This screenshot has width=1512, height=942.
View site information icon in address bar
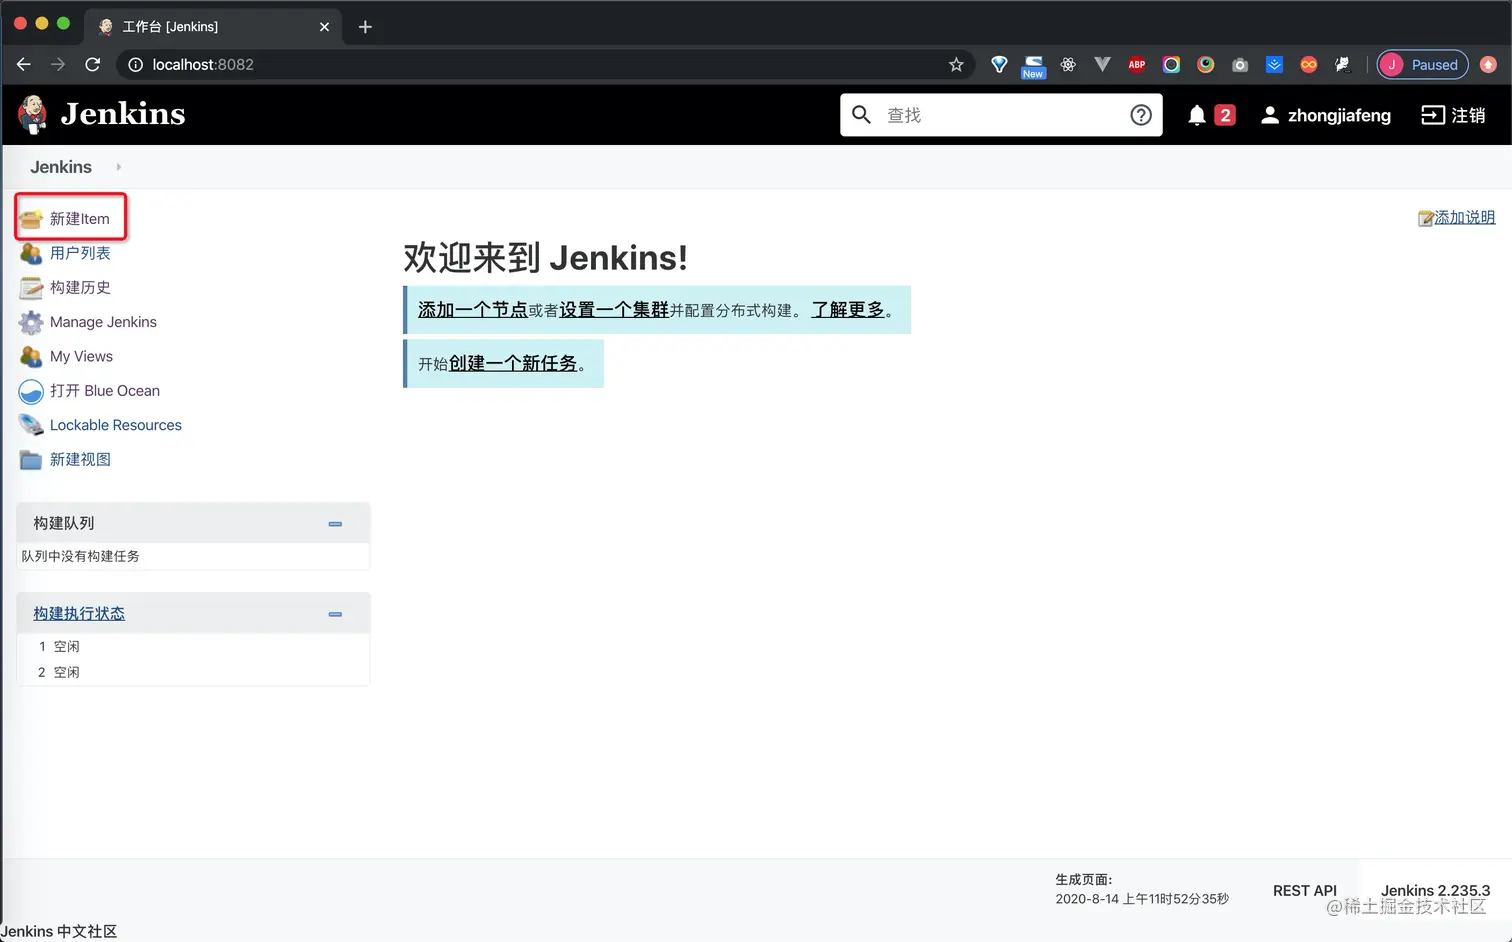point(135,65)
